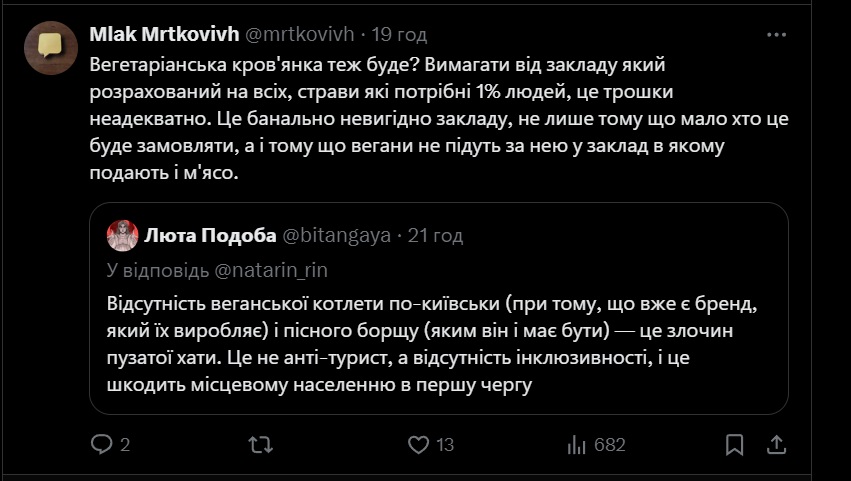Click the Люта Подоба avatar in the quote
Image resolution: width=851 pixels, height=481 pixels.
coord(122,236)
